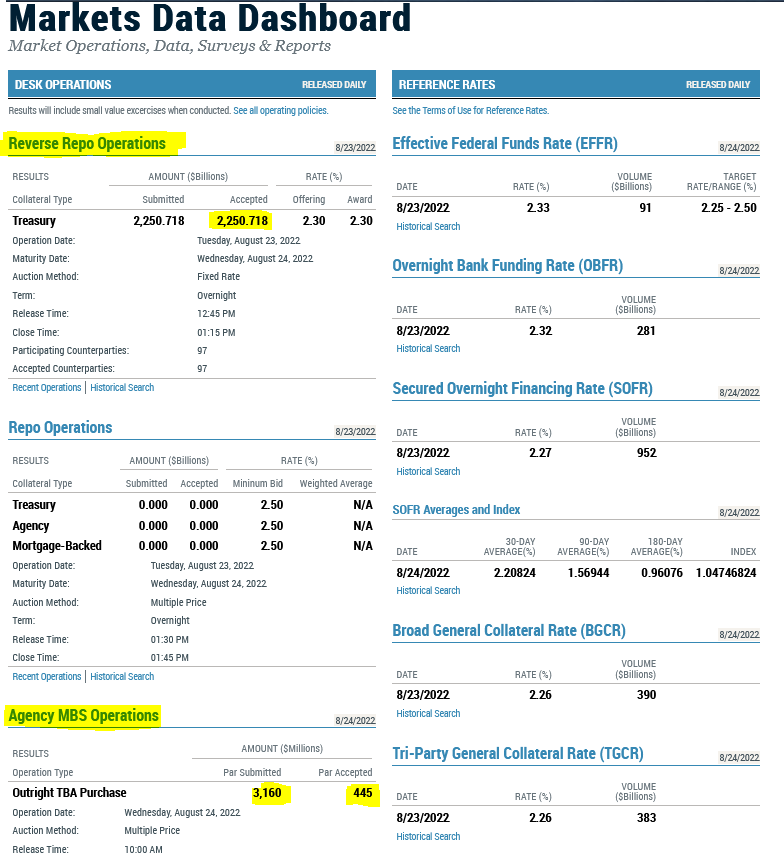The image size is (784, 857).
Task: Click the Agency MBS date 8/24/2022
Action: click(x=355, y=721)
